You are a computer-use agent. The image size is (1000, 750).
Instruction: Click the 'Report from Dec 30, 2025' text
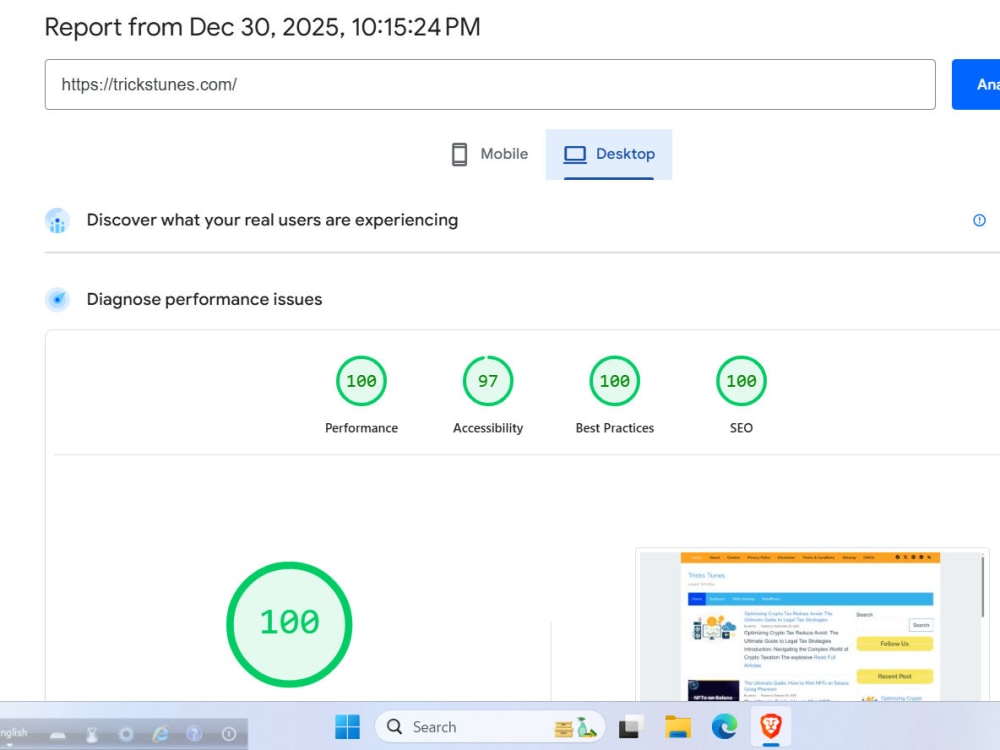(x=262, y=27)
